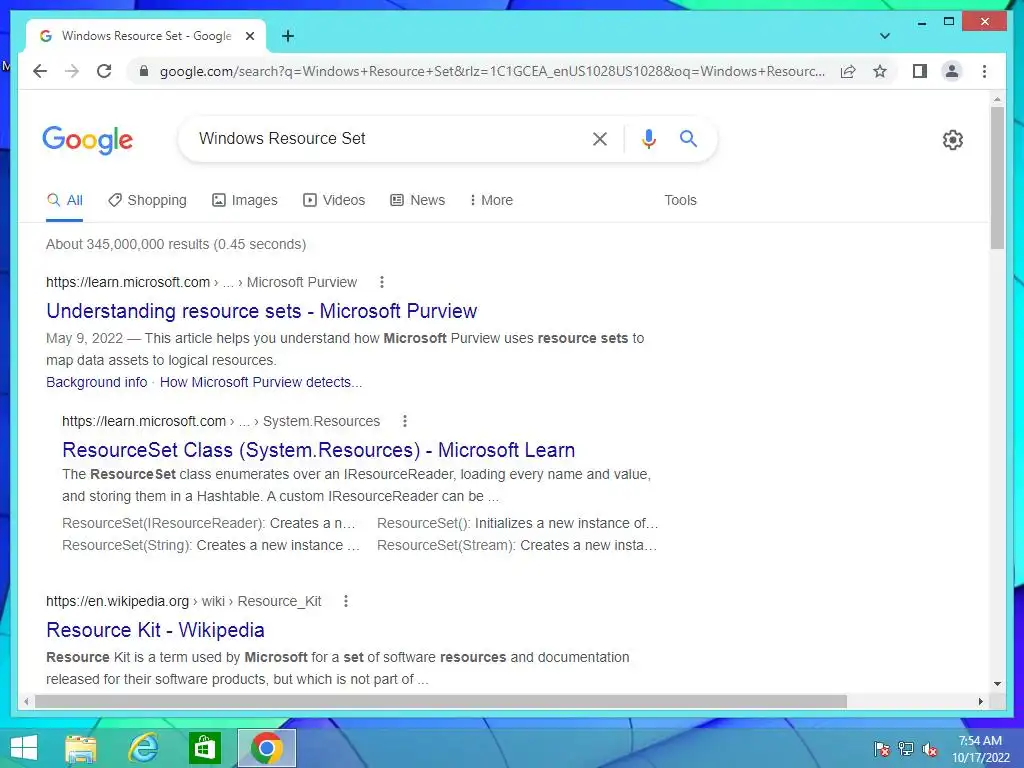Switch to Images results

[245, 200]
